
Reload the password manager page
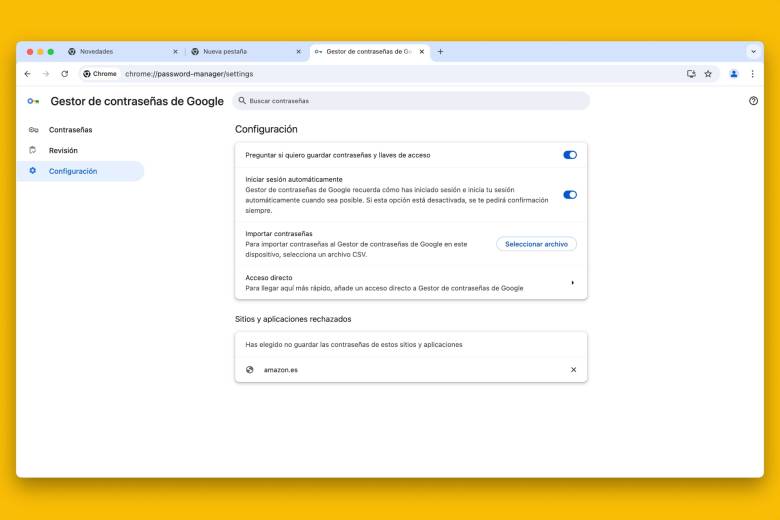click(x=65, y=74)
